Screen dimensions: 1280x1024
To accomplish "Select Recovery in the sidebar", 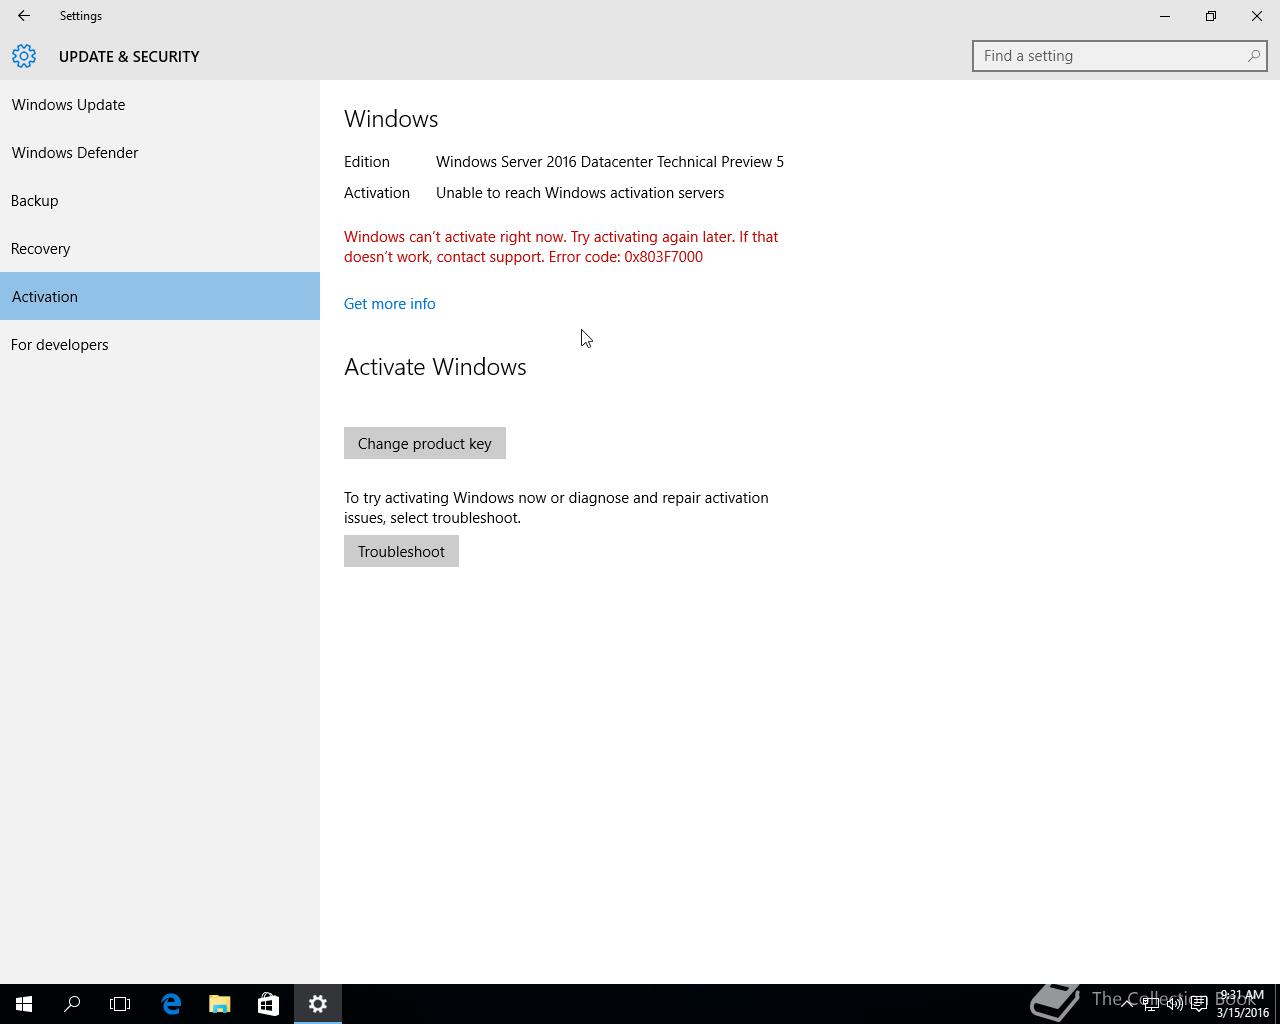I will pos(160,248).
